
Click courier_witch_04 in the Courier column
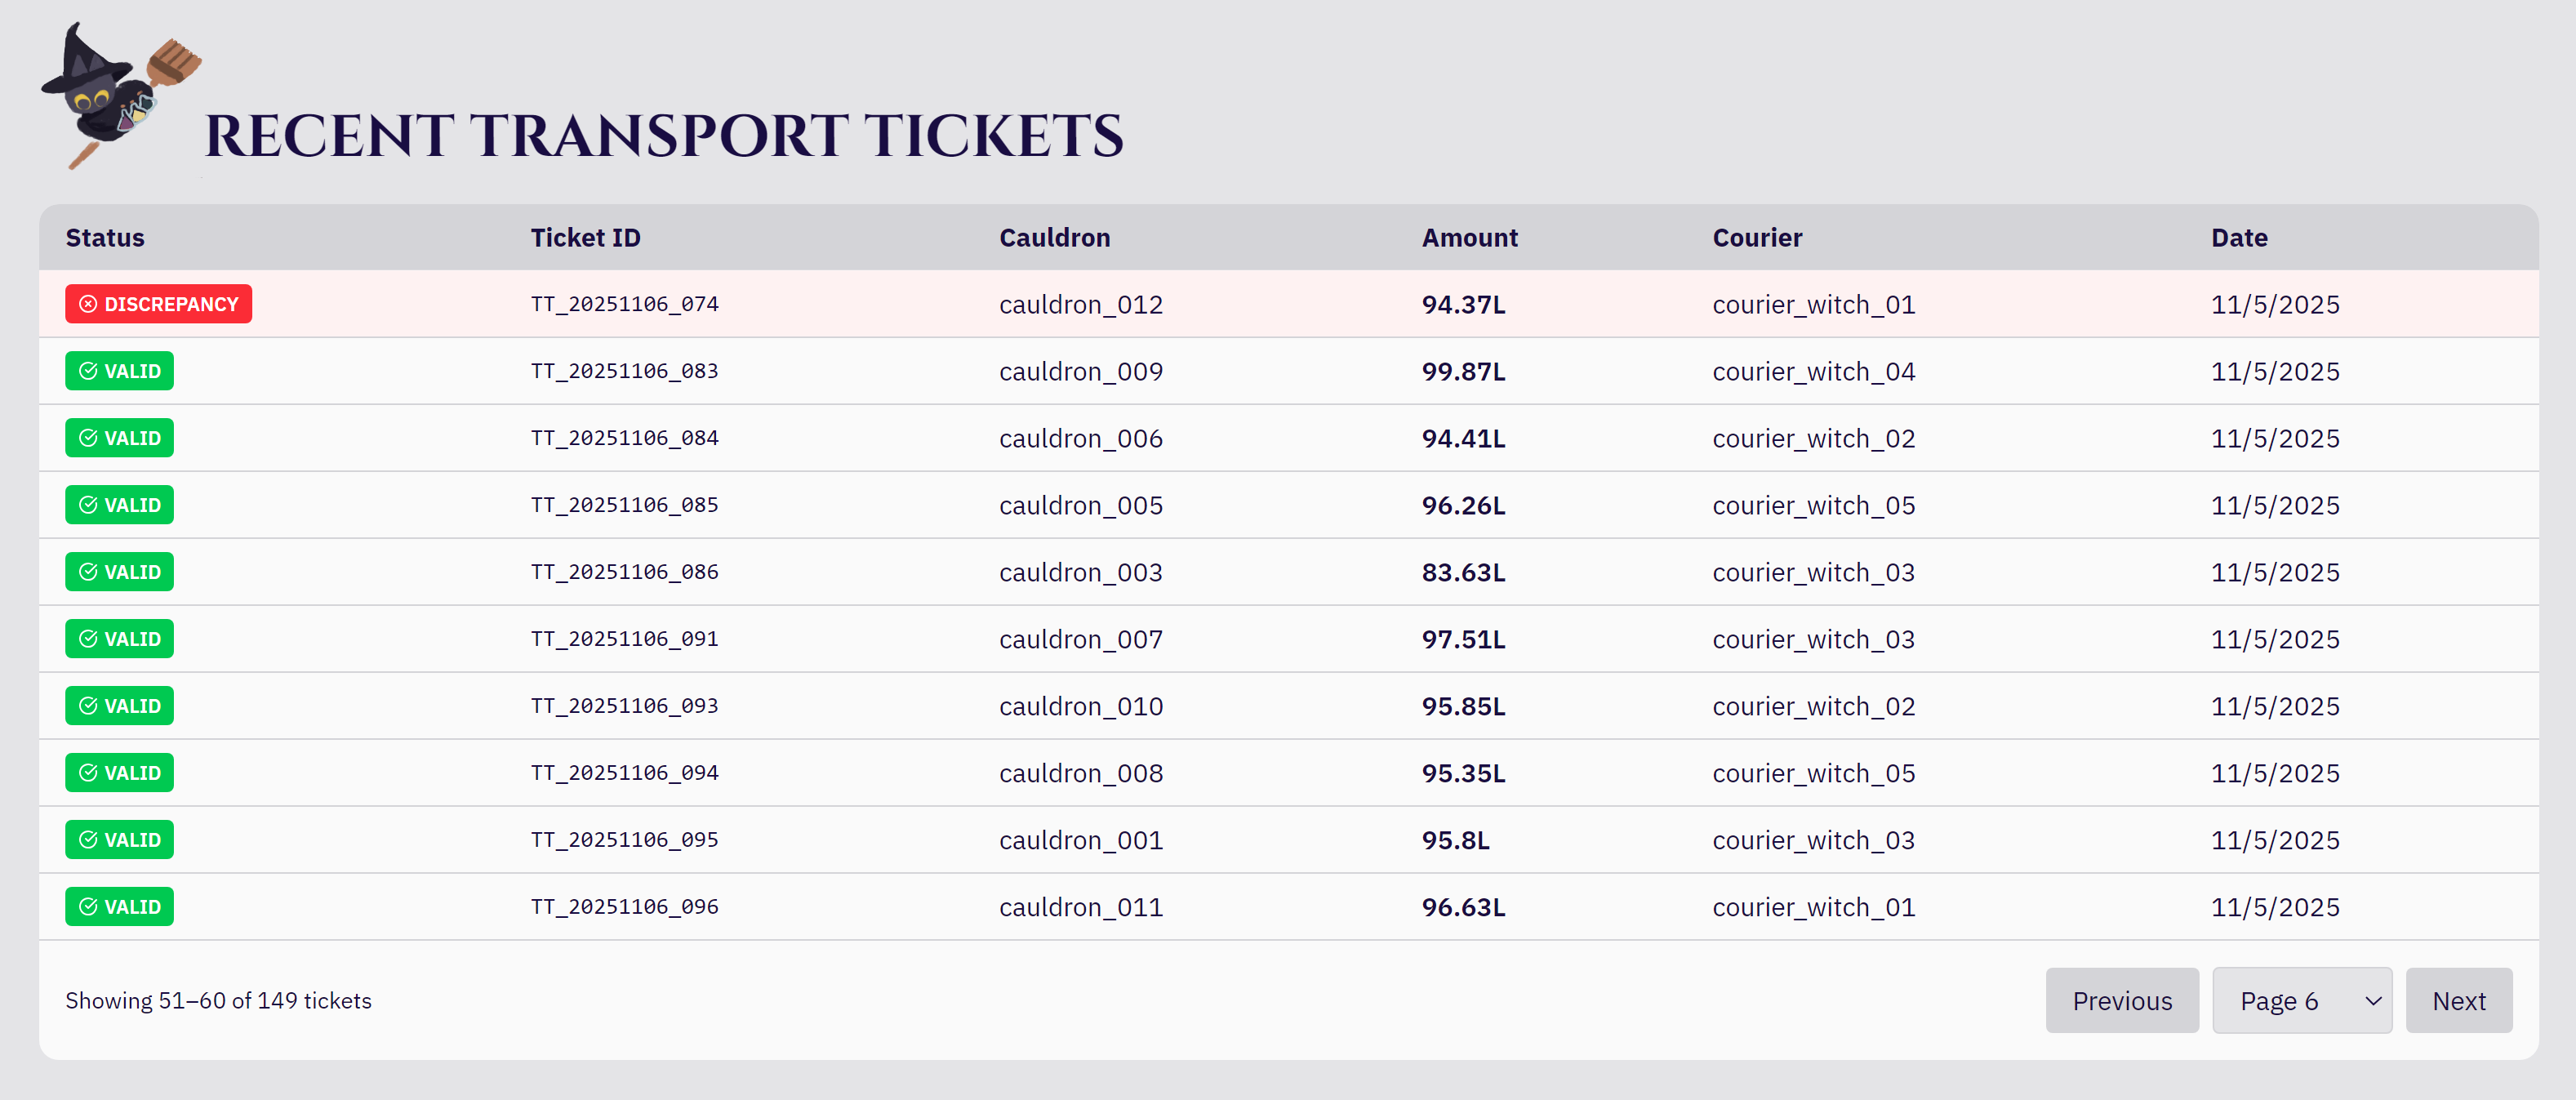click(x=1813, y=371)
